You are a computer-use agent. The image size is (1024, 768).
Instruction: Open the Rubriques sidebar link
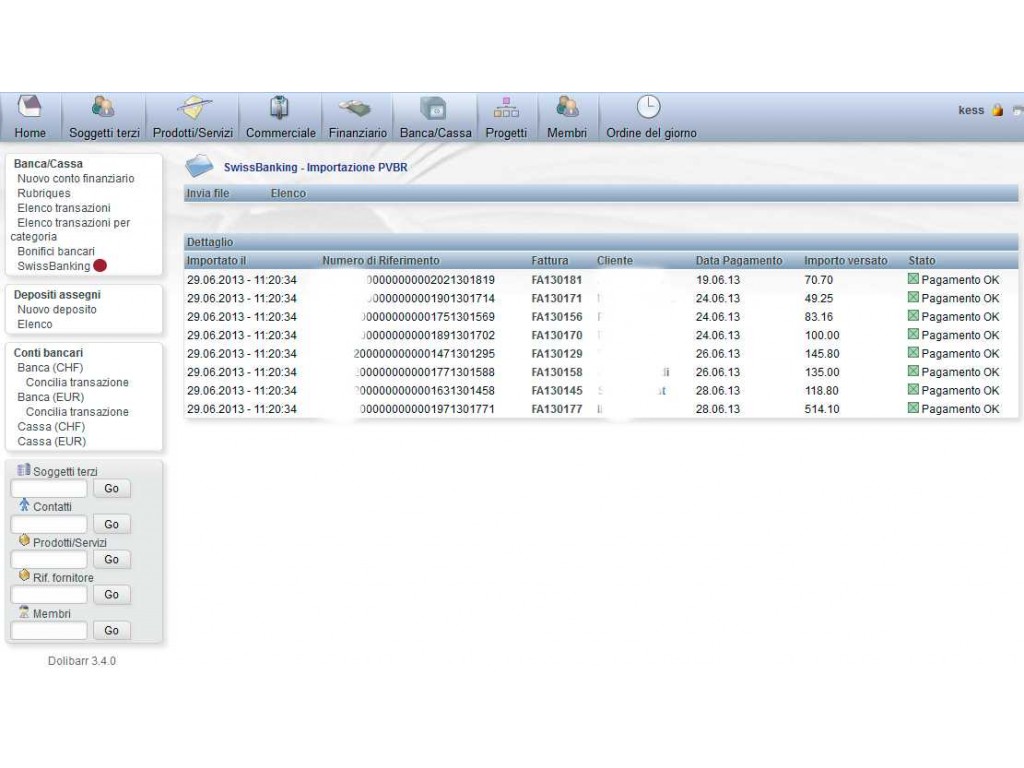click(44, 193)
